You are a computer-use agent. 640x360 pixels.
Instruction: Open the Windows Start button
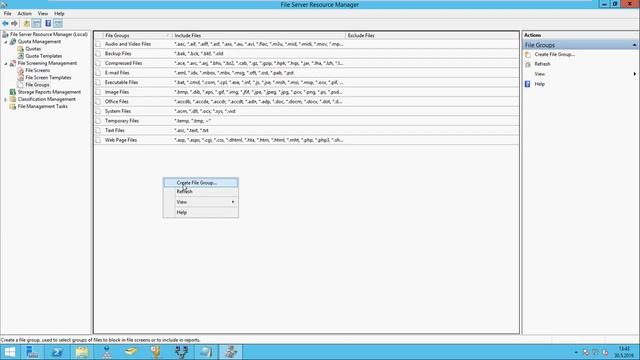(x=9, y=352)
